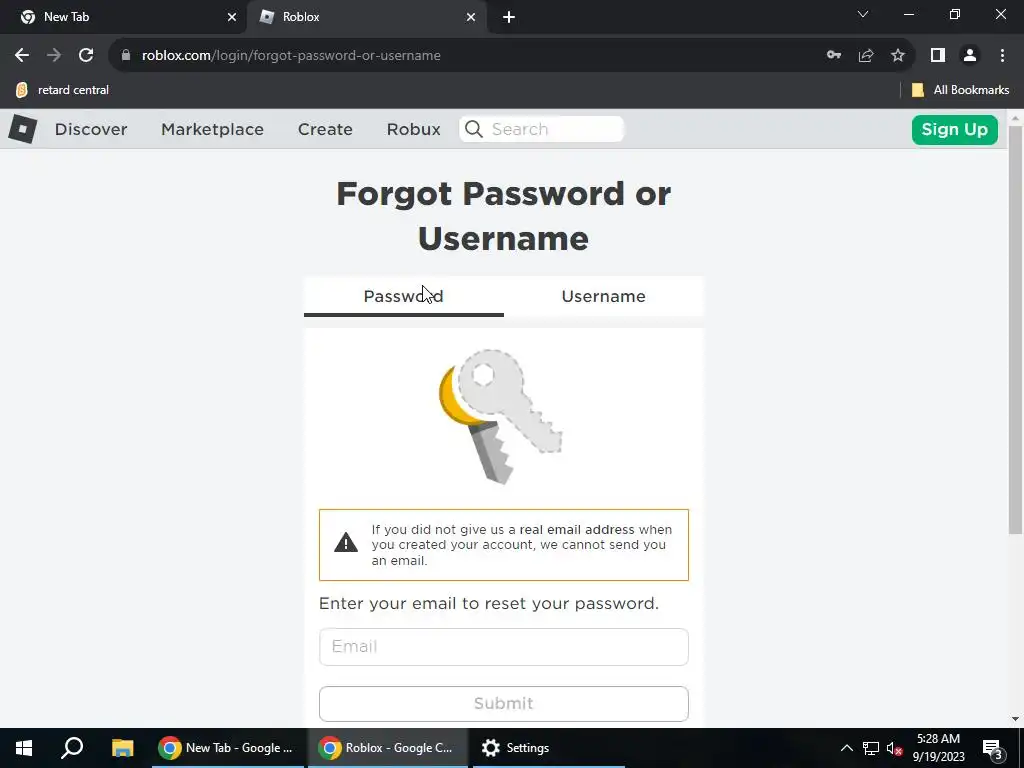
Task: Open the Robux page
Action: [413, 129]
